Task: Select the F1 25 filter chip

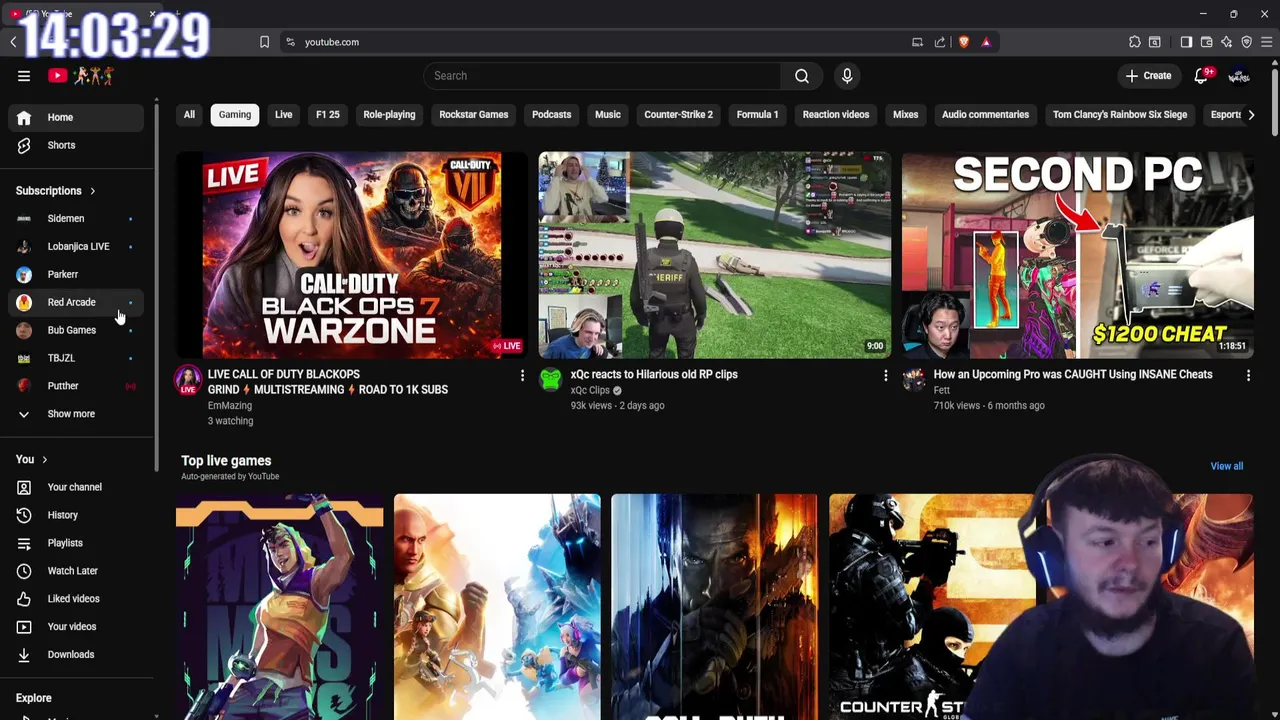Action: click(x=328, y=115)
